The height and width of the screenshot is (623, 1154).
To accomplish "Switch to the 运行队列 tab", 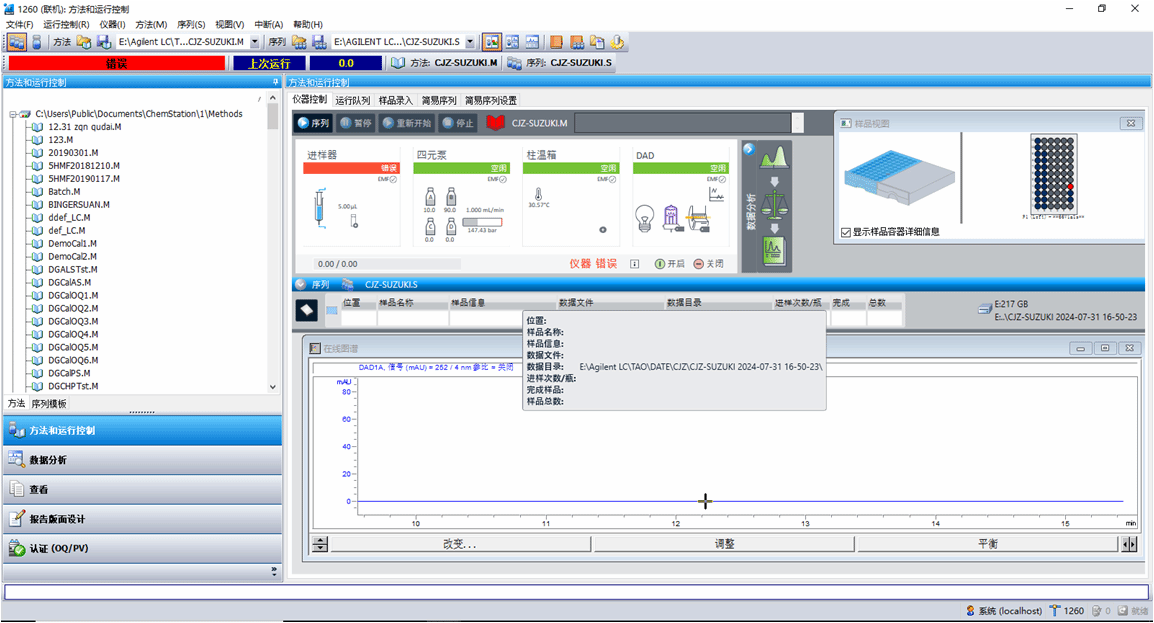I will [x=352, y=100].
